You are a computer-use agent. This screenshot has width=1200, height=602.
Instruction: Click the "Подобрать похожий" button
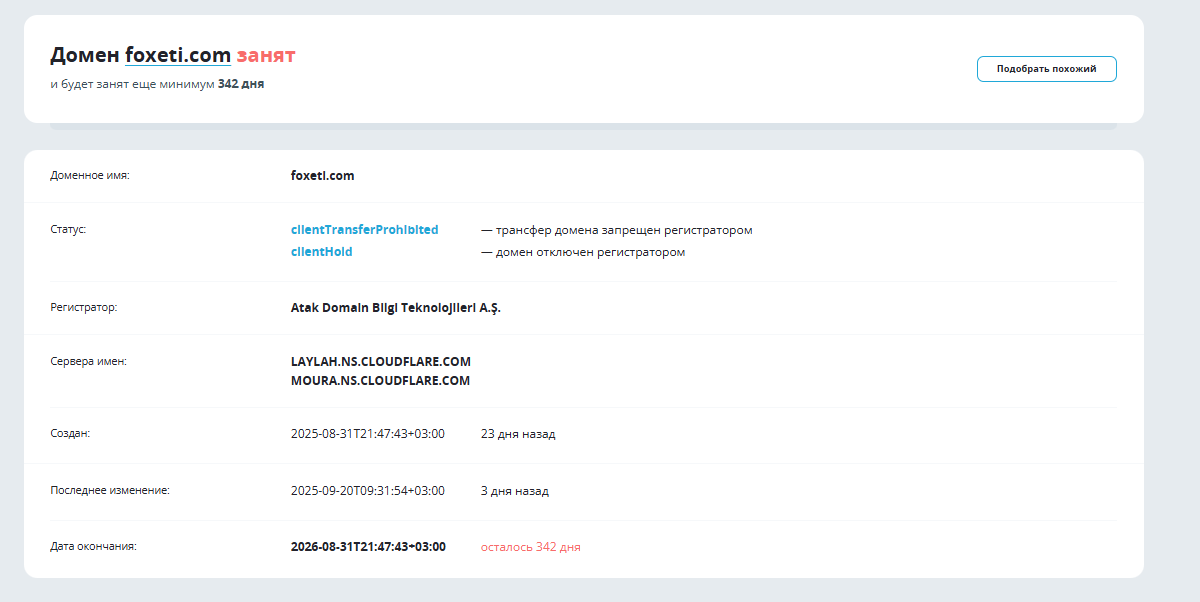(x=1046, y=69)
